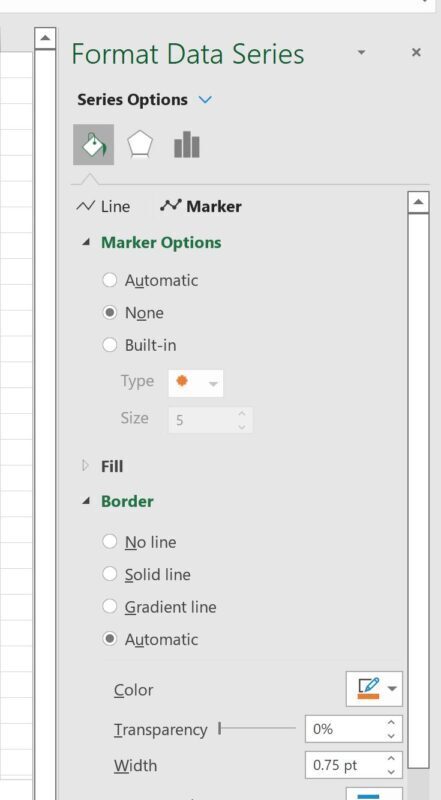Viewport: 441px width, 800px height.
Task: Click the Transparency slider track
Action: 257,729
